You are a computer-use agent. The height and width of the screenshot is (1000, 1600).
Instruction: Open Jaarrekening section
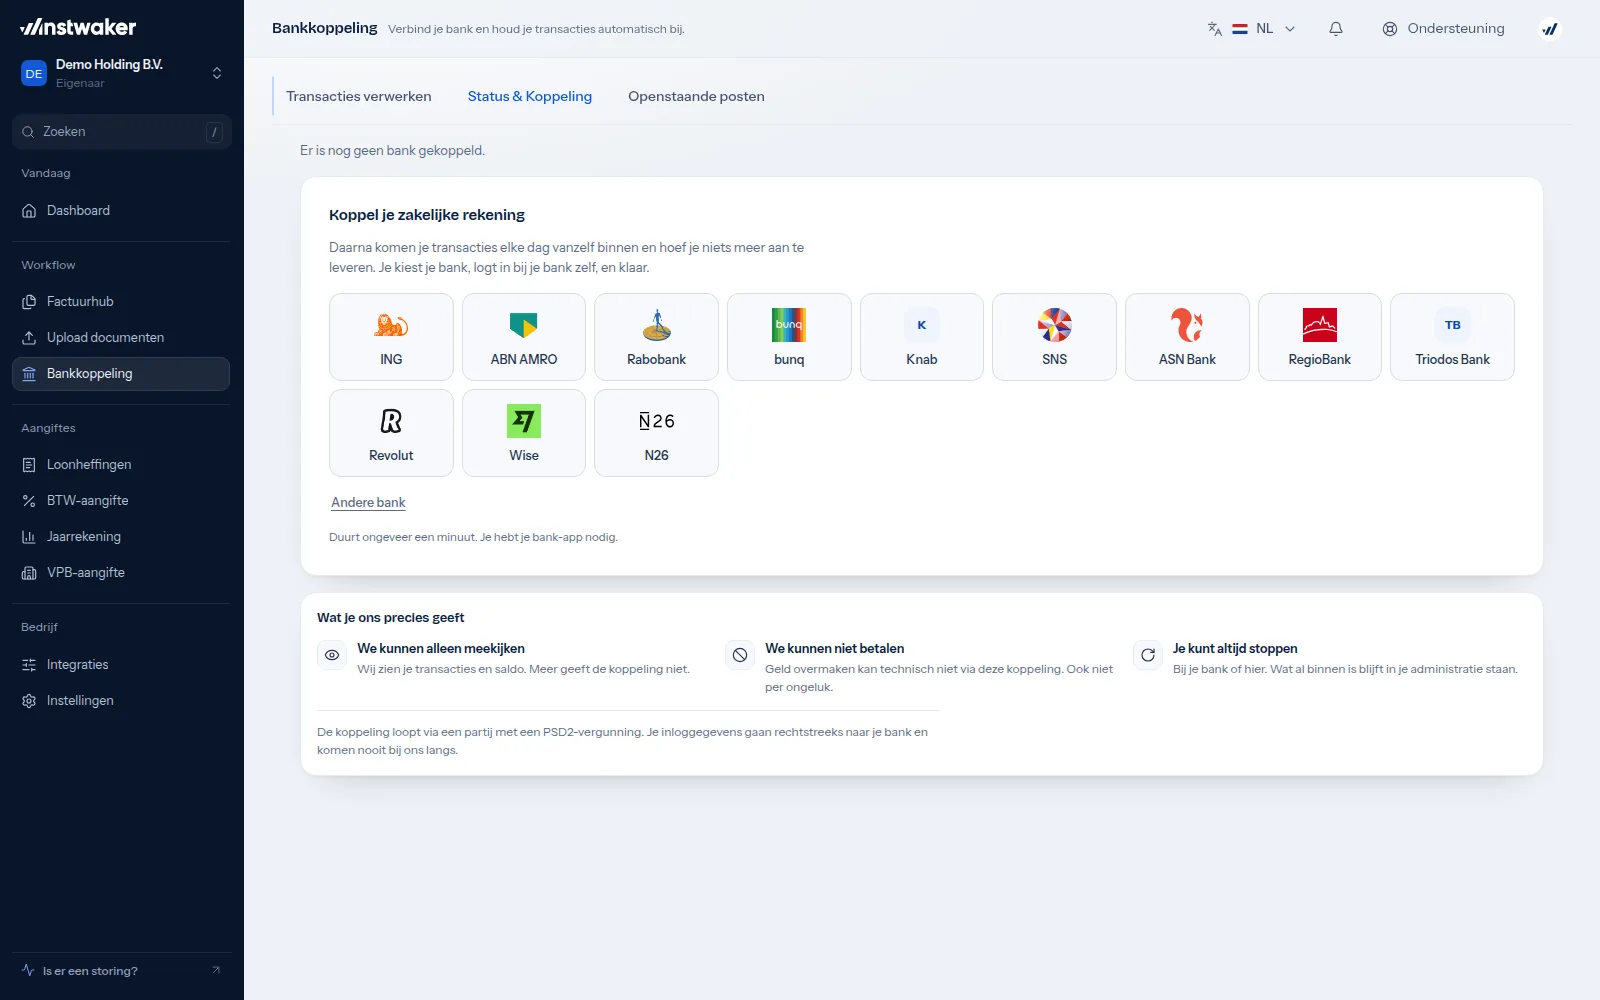coord(121,536)
